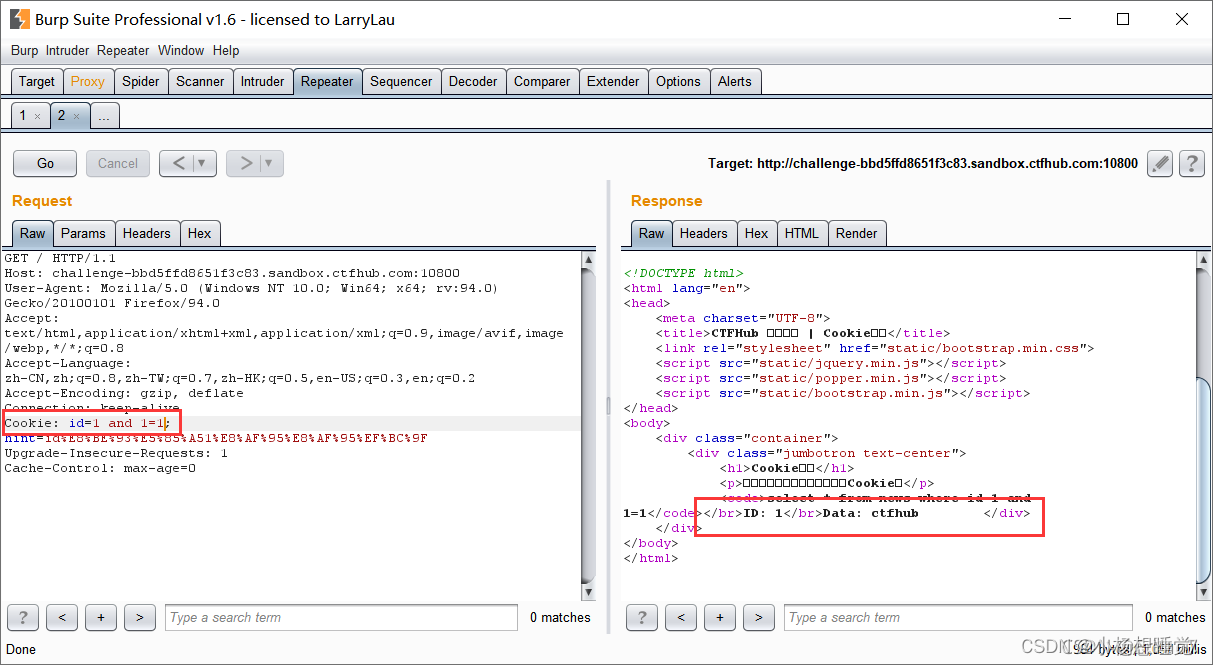Click the GET / HTTP/1.1 request line
The image size is (1213, 665).
(x=60, y=258)
